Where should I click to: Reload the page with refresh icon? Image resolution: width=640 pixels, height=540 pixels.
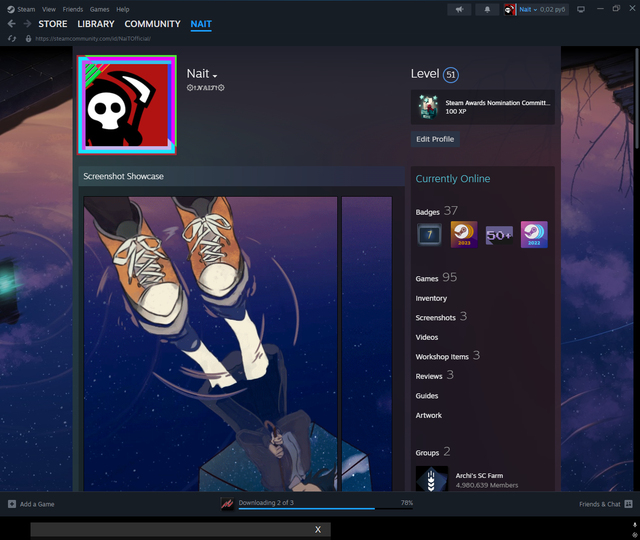pyautogui.click(x=12, y=38)
